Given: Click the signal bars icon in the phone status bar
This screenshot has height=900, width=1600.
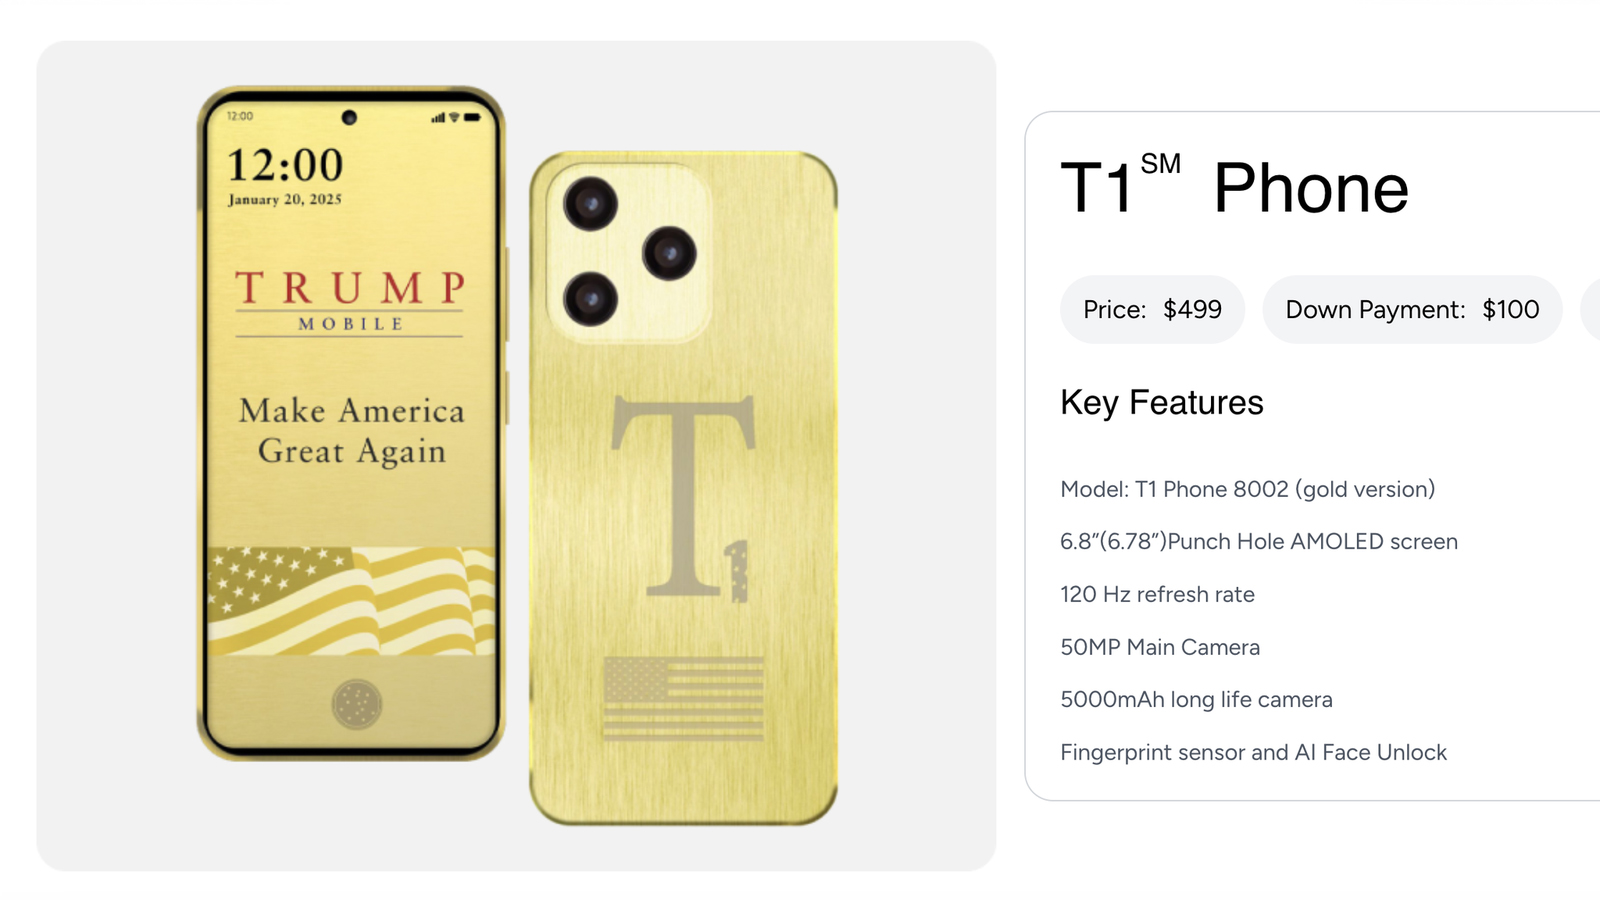Looking at the screenshot, I should coord(438,117).
